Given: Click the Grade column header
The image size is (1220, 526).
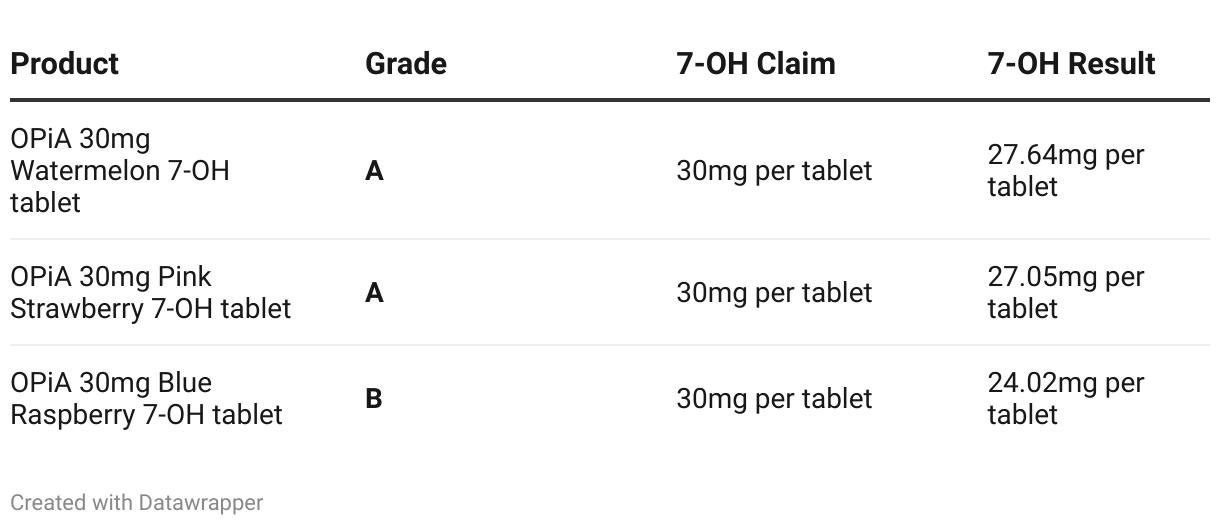Looking at the screenshot, I should [406, 64].
